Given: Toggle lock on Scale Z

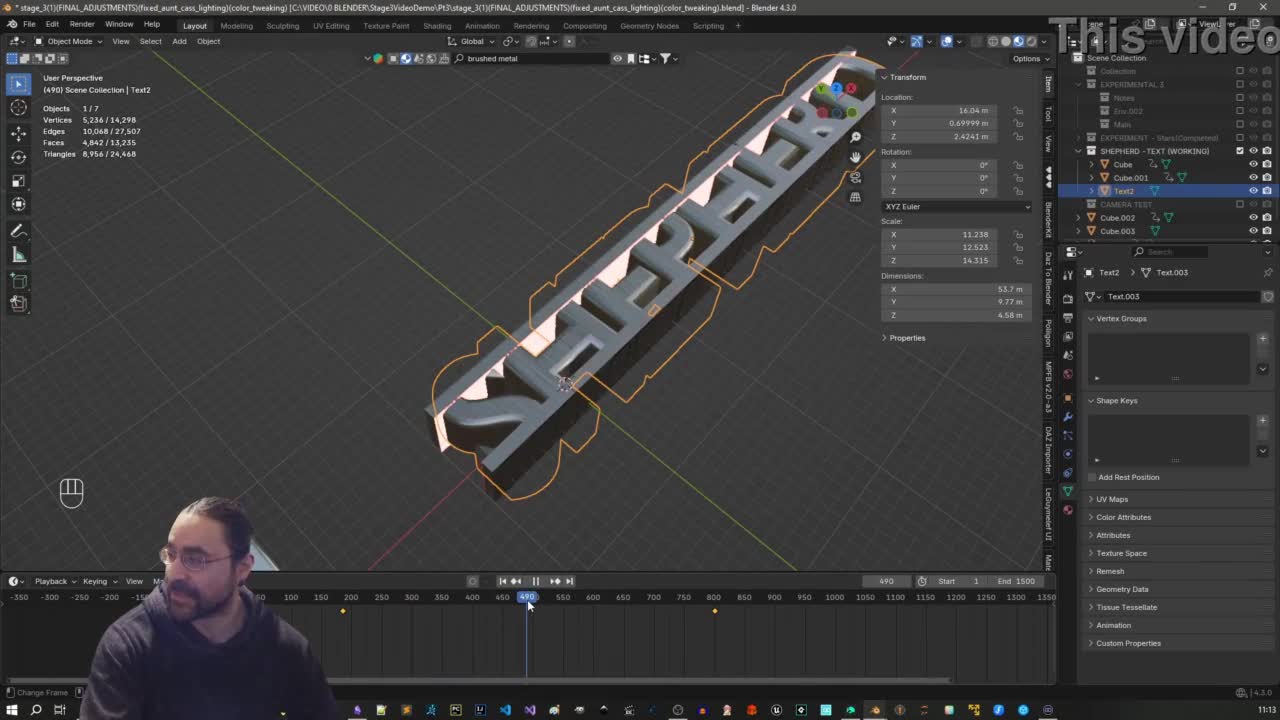Looking at the screenshot, I should pos(1018,260).
